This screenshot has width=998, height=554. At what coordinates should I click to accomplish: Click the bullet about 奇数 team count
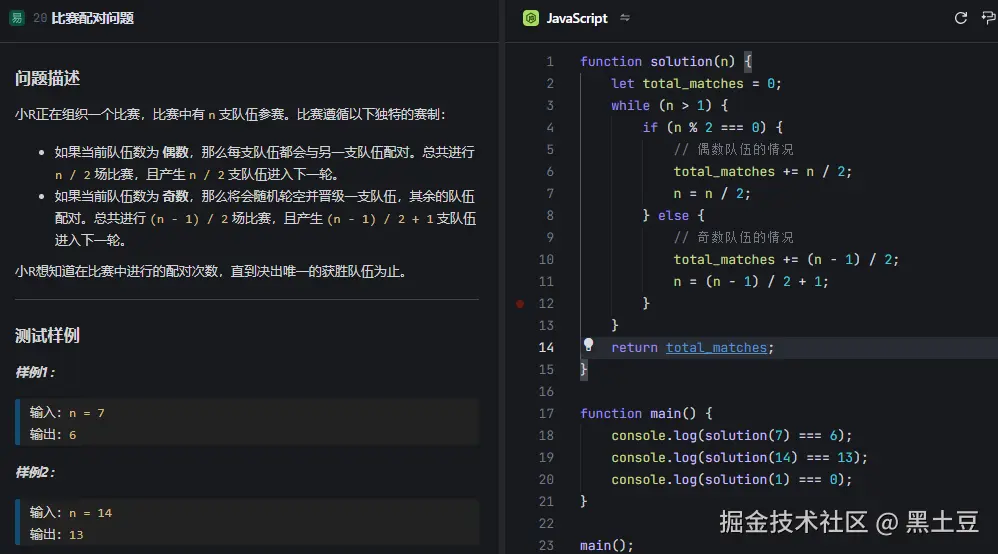pyautogui.click(x=265, y=218)
